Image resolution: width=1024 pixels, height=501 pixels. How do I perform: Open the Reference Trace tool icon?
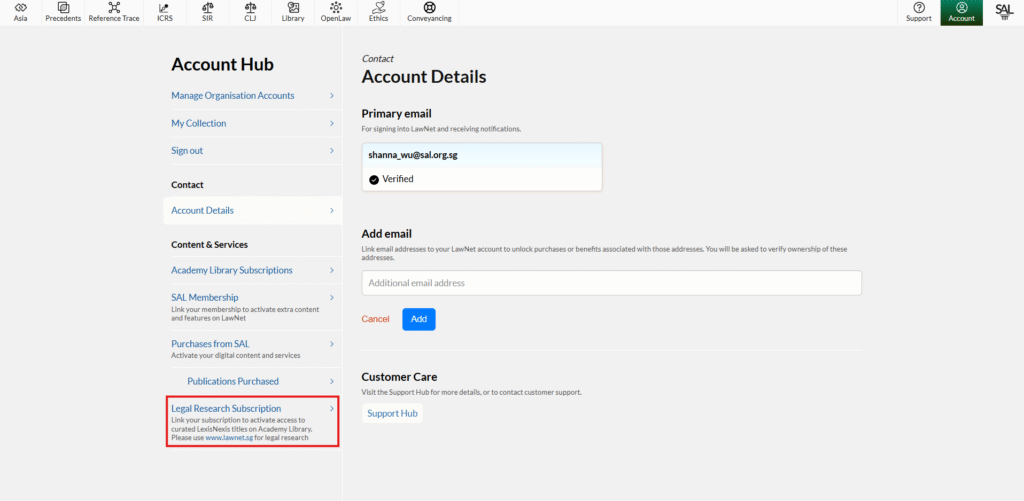coord(114,8)
